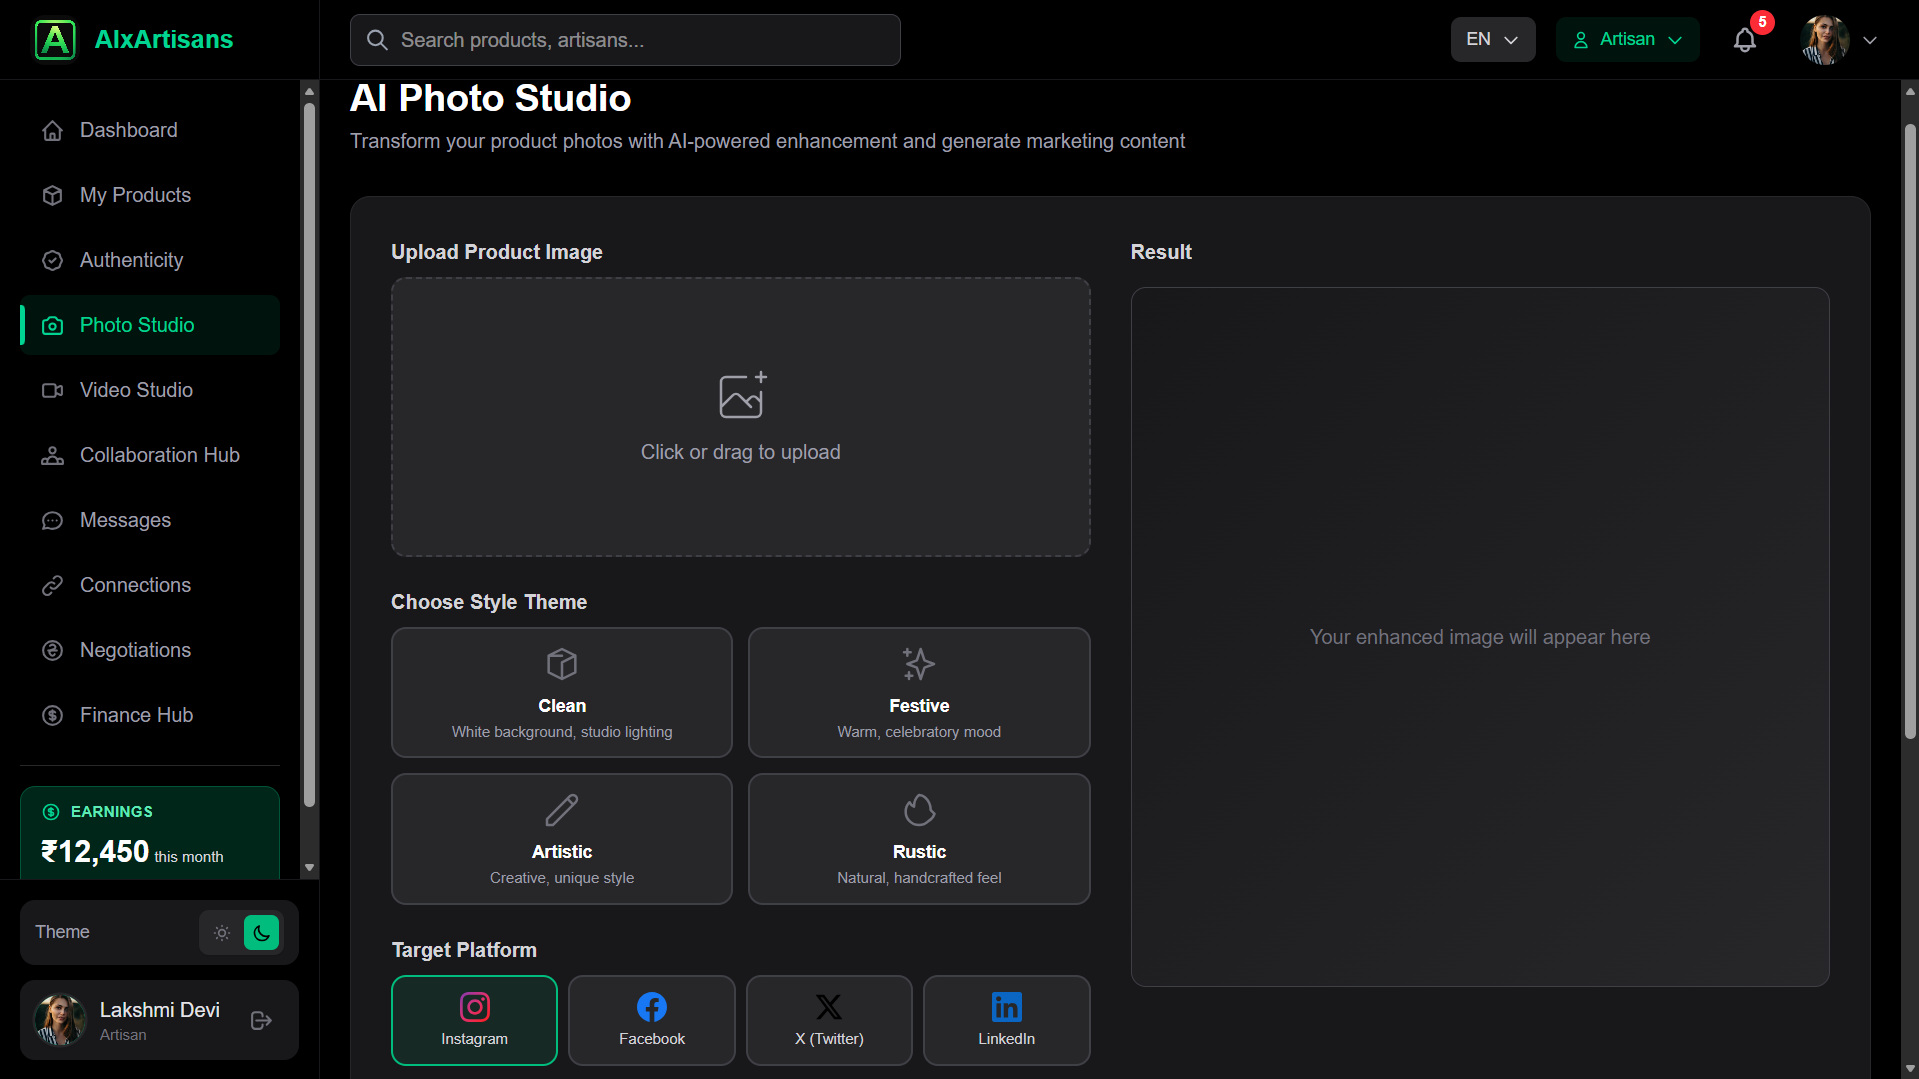
Task: Open the notifications bell
Action: pos(1745,40)
